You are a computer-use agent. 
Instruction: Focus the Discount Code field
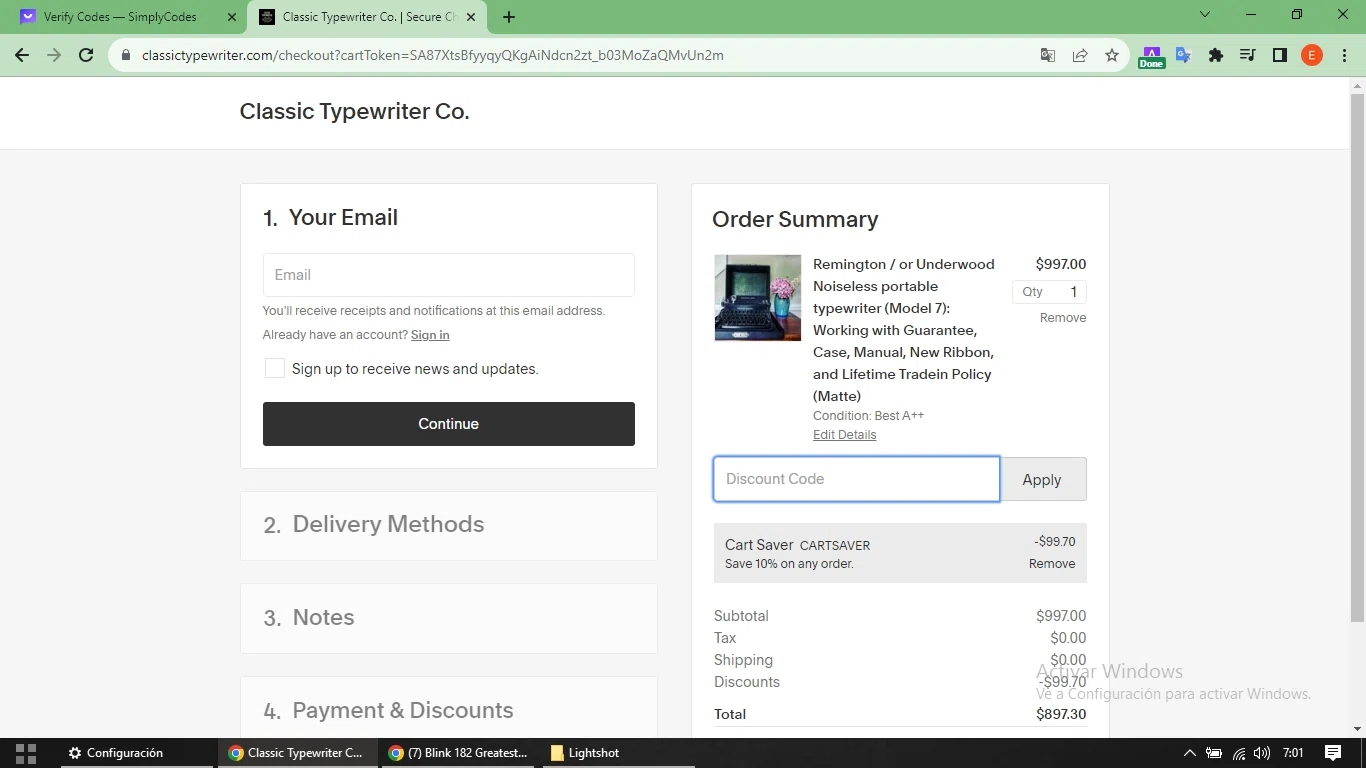click(x=856, y=479)
